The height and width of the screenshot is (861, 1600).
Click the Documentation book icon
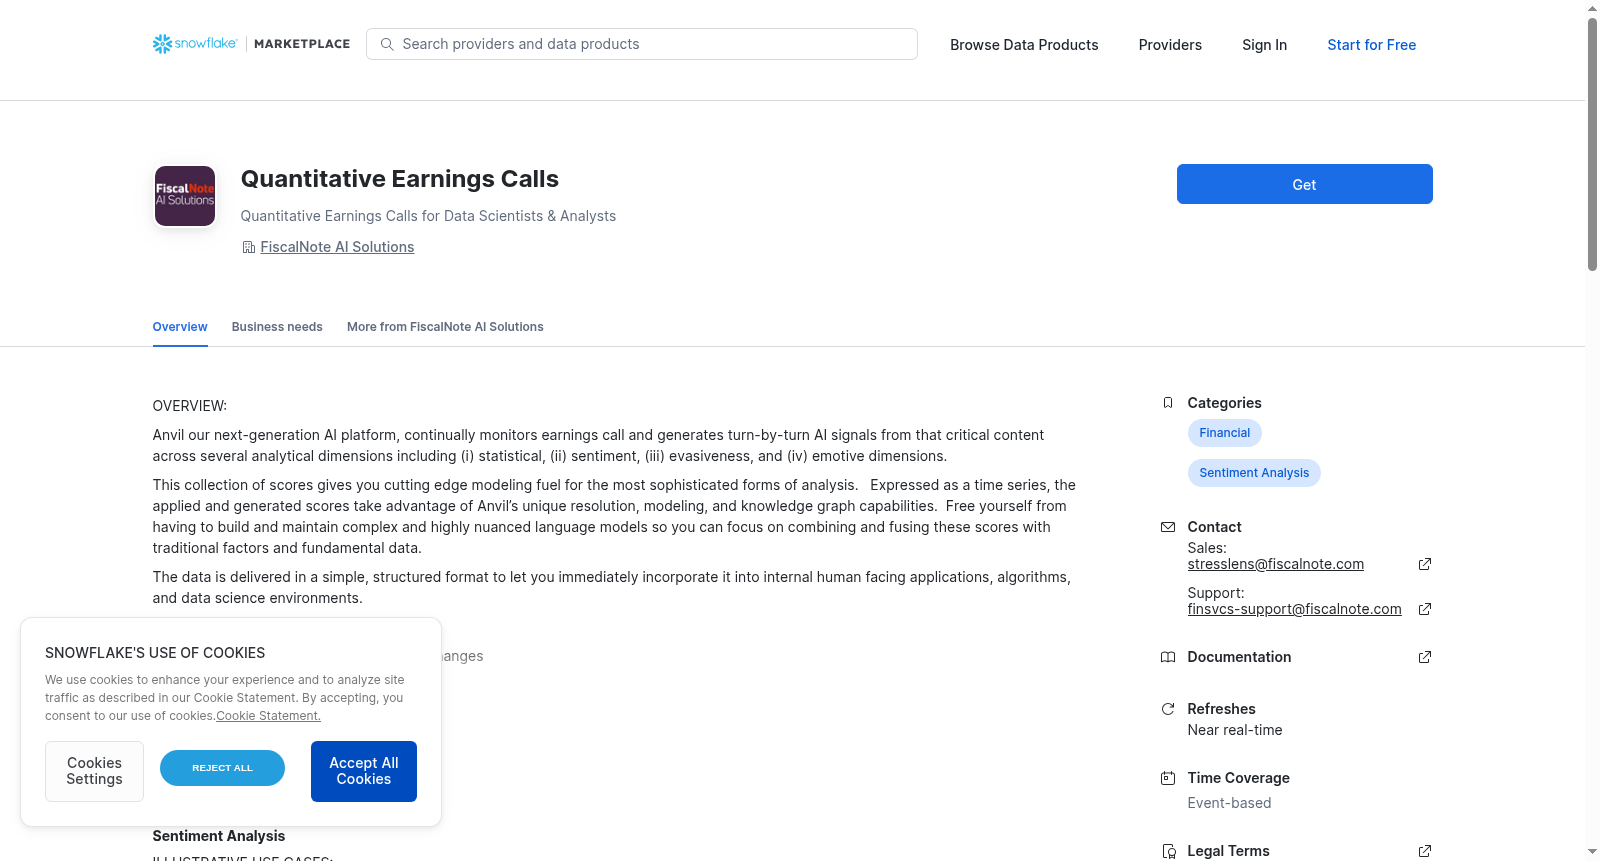point(1168,657)
